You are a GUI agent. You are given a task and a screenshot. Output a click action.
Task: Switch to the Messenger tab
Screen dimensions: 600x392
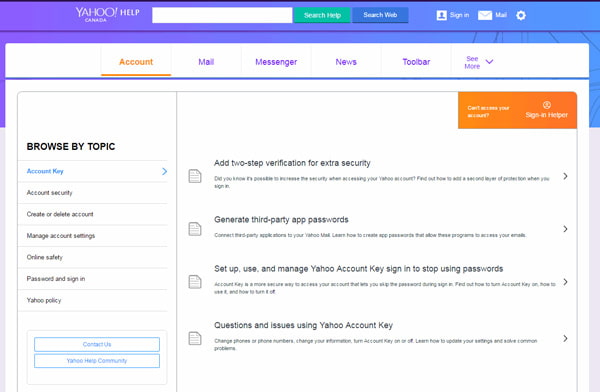coord(276,62)
